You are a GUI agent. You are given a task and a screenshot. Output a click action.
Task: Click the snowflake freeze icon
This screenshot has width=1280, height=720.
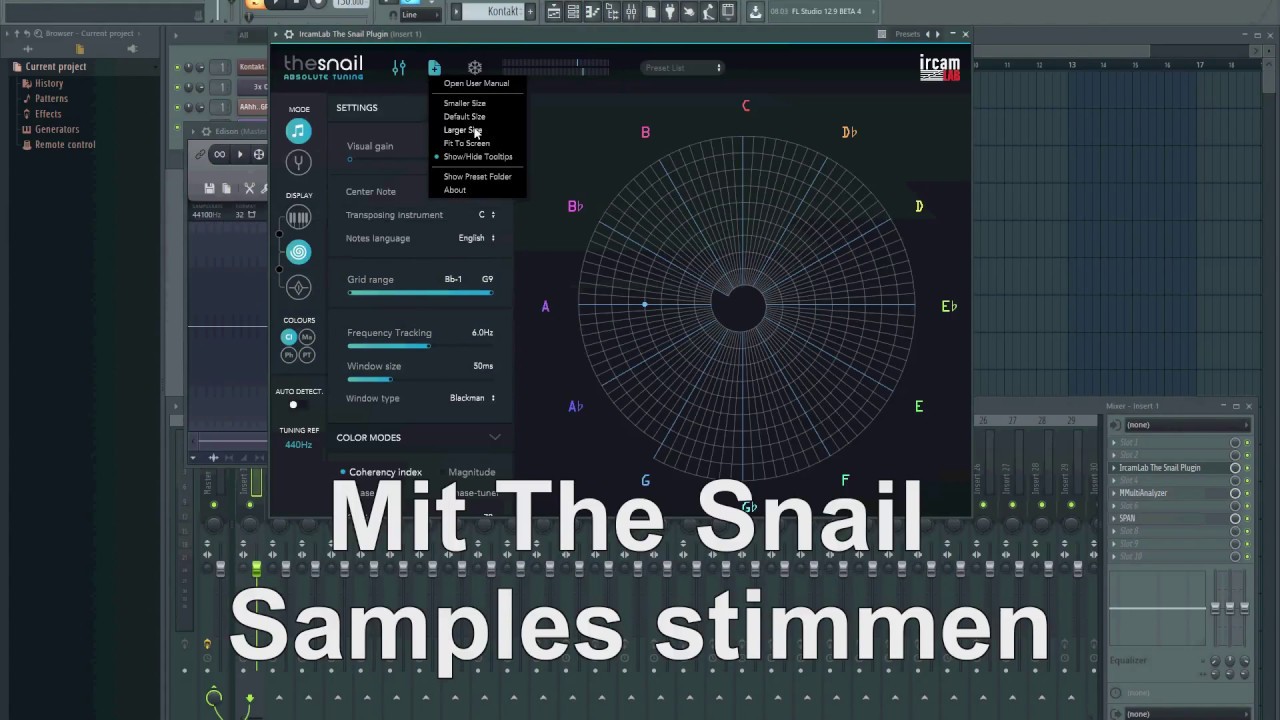pyautogui.click(x=475, y=68)
